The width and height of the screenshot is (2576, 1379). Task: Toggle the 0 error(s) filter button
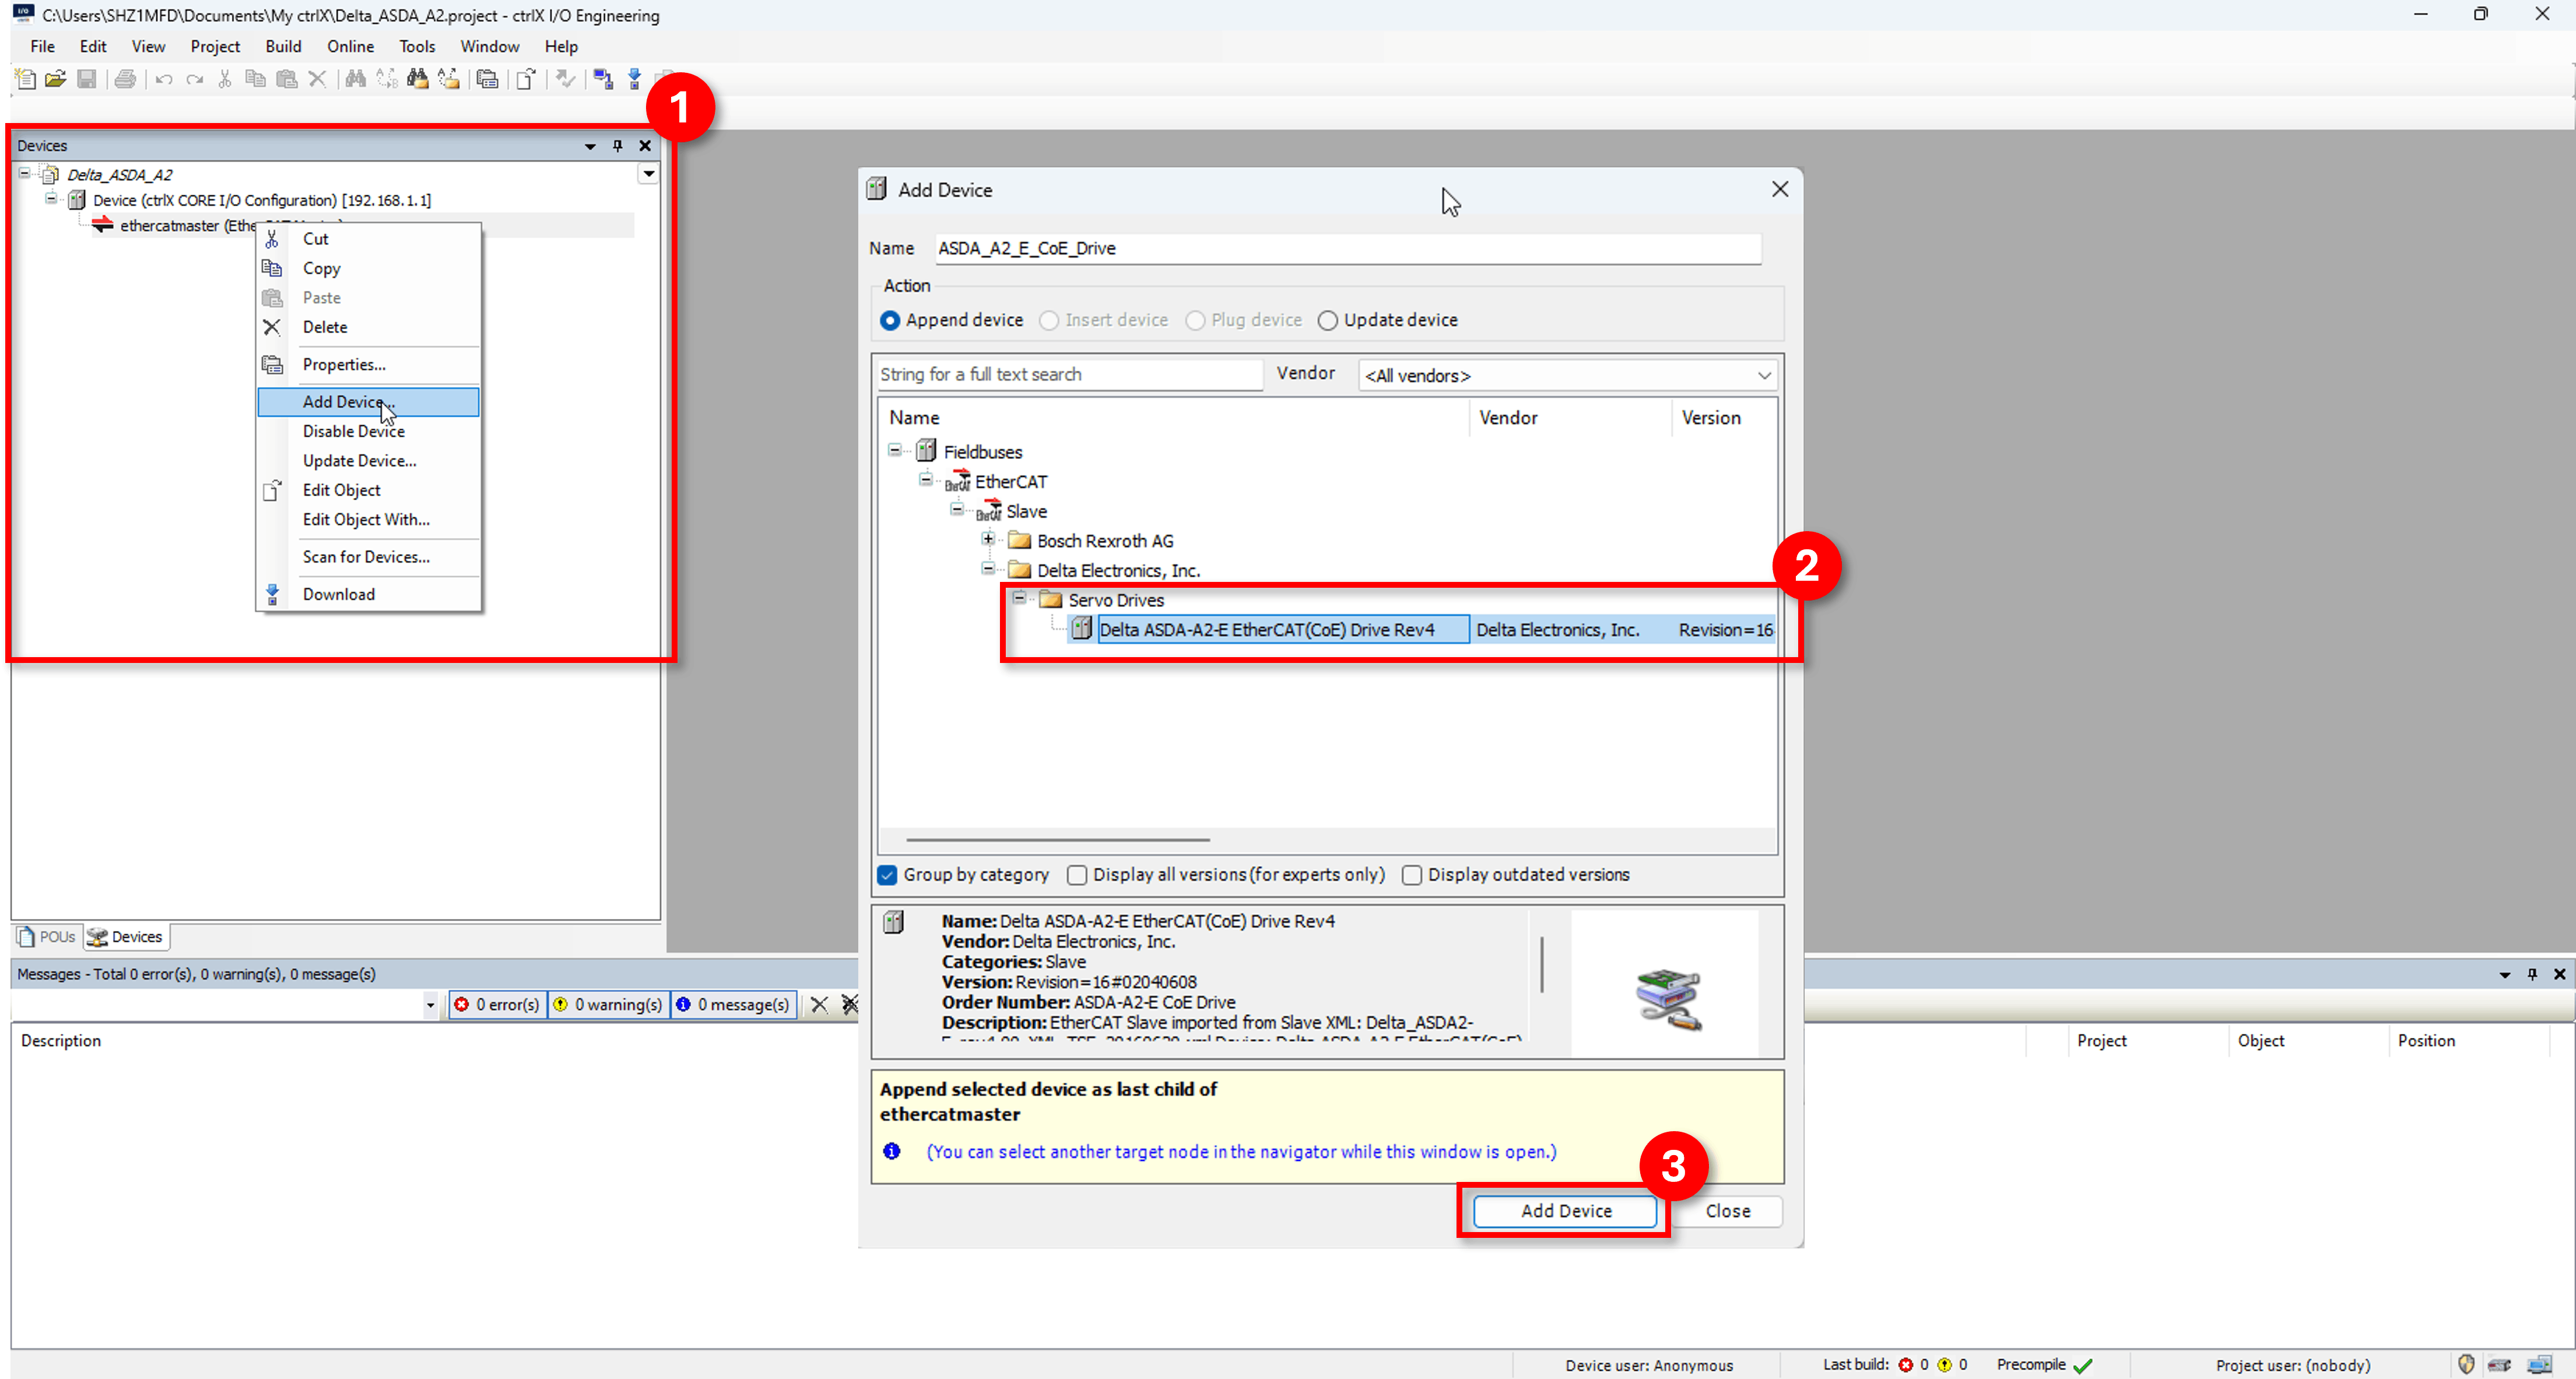(497, 1004)
